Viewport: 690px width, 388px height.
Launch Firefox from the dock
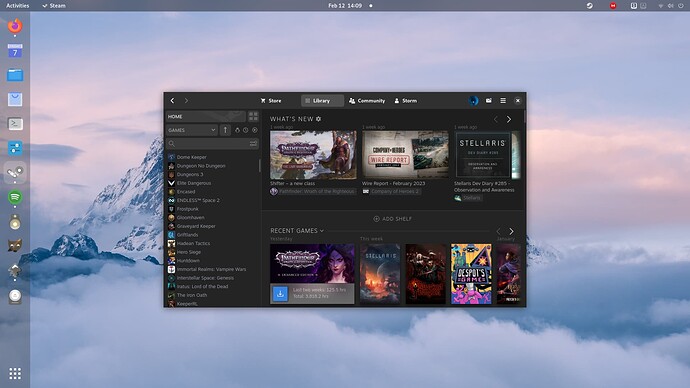click(x=15, y=26)
